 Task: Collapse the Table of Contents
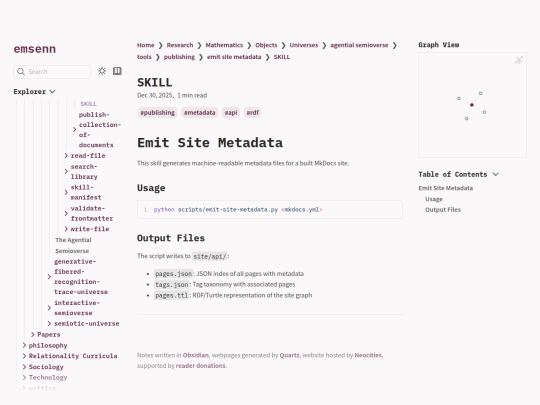[459, 174]
